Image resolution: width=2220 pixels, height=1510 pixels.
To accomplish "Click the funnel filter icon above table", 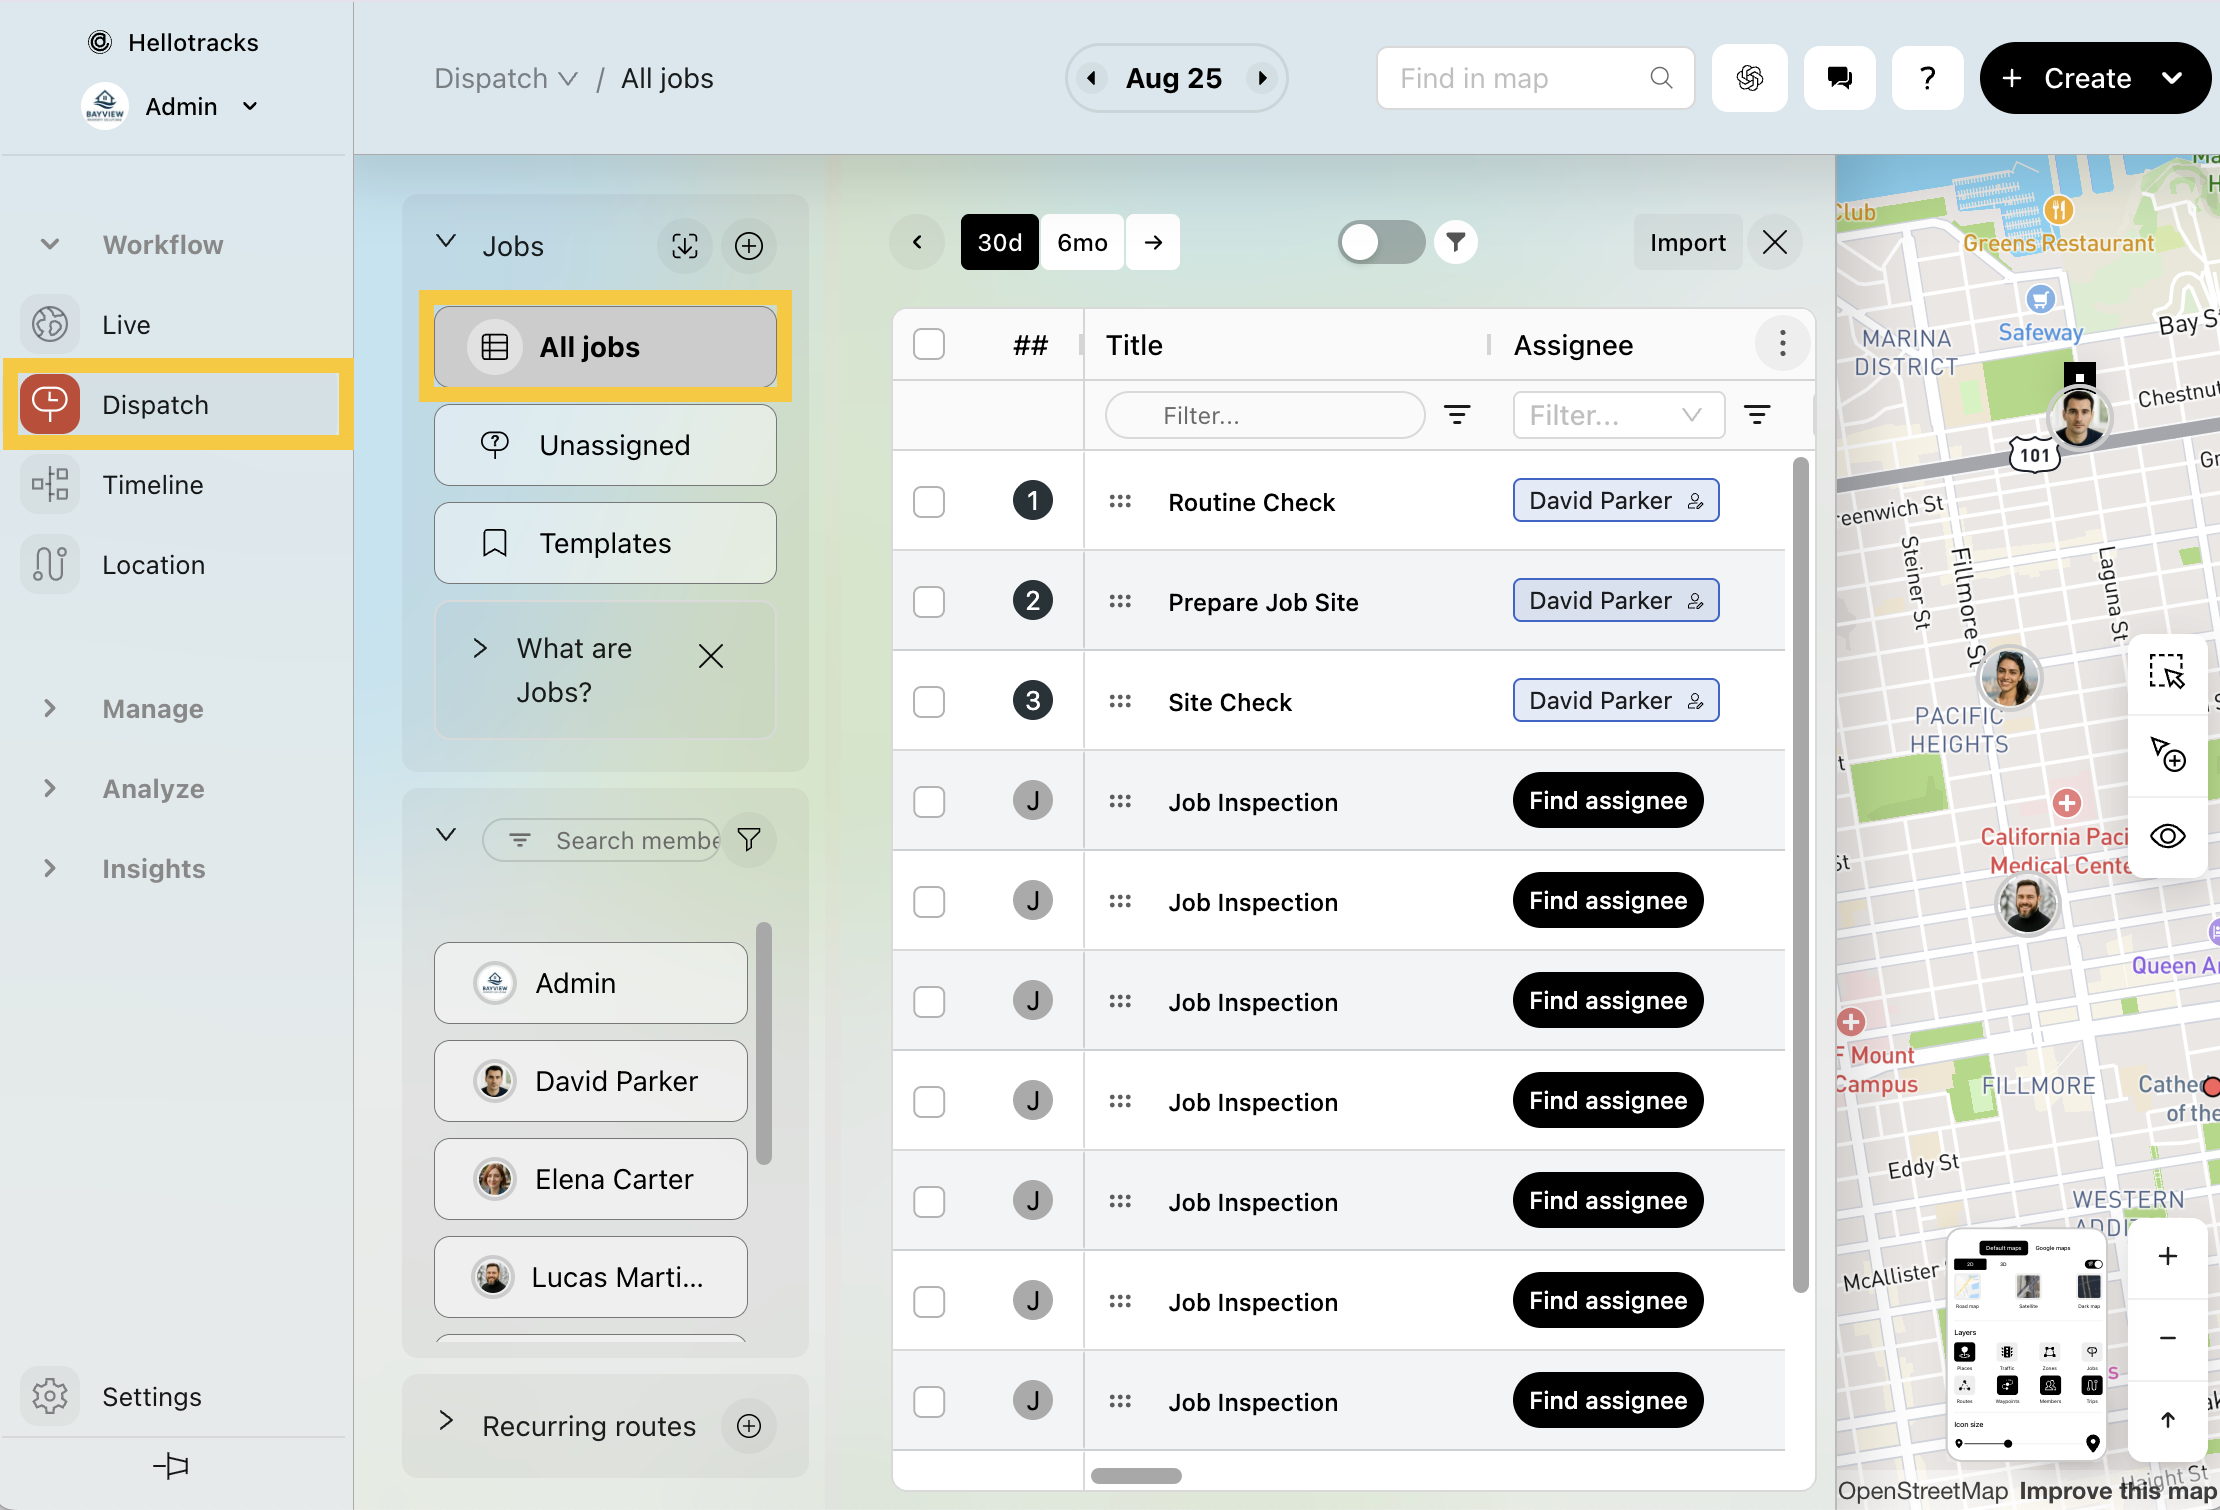I will pos(1456,242).
